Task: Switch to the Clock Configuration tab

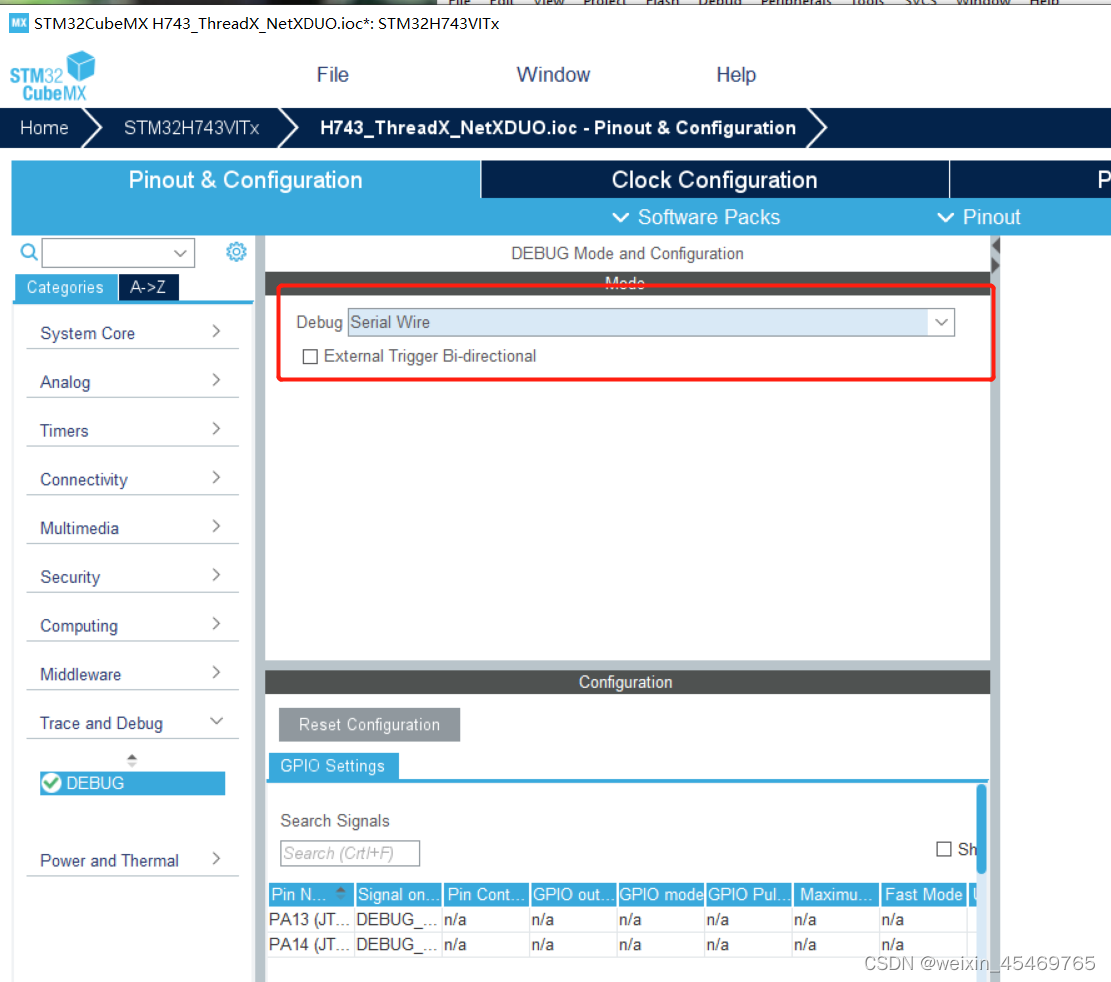Action: (x=715, y=180)
